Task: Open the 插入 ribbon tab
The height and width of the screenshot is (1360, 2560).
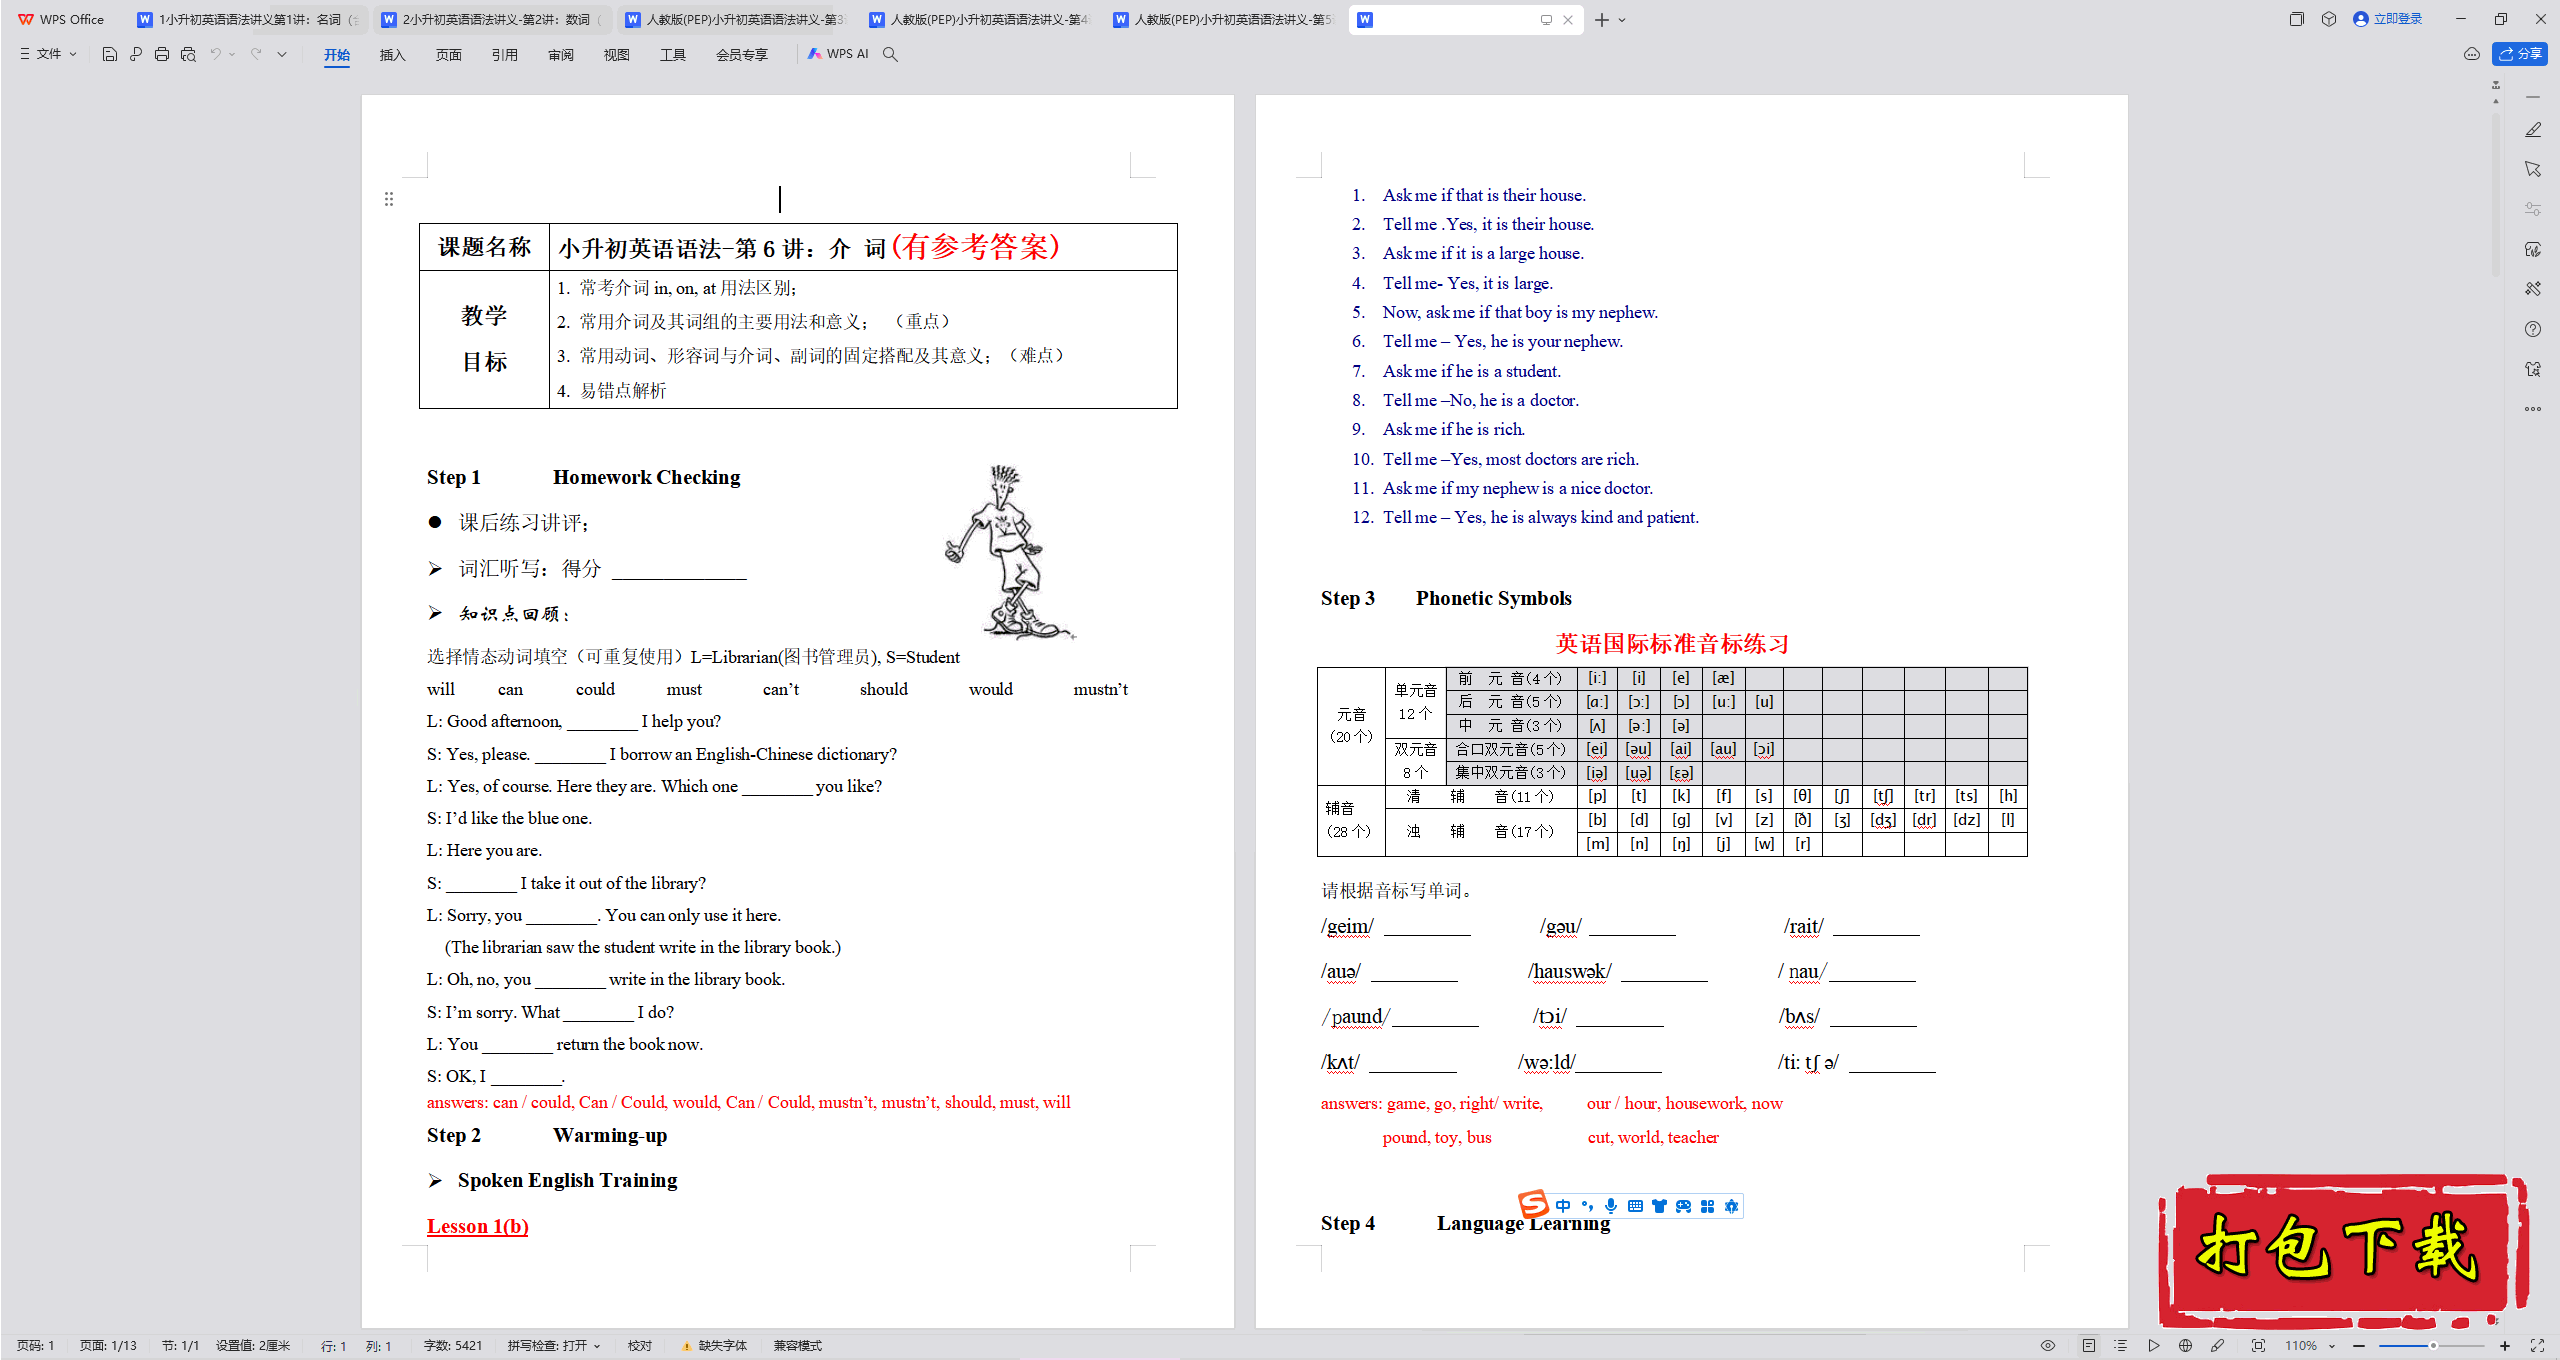Action: [x=393, y=55]
